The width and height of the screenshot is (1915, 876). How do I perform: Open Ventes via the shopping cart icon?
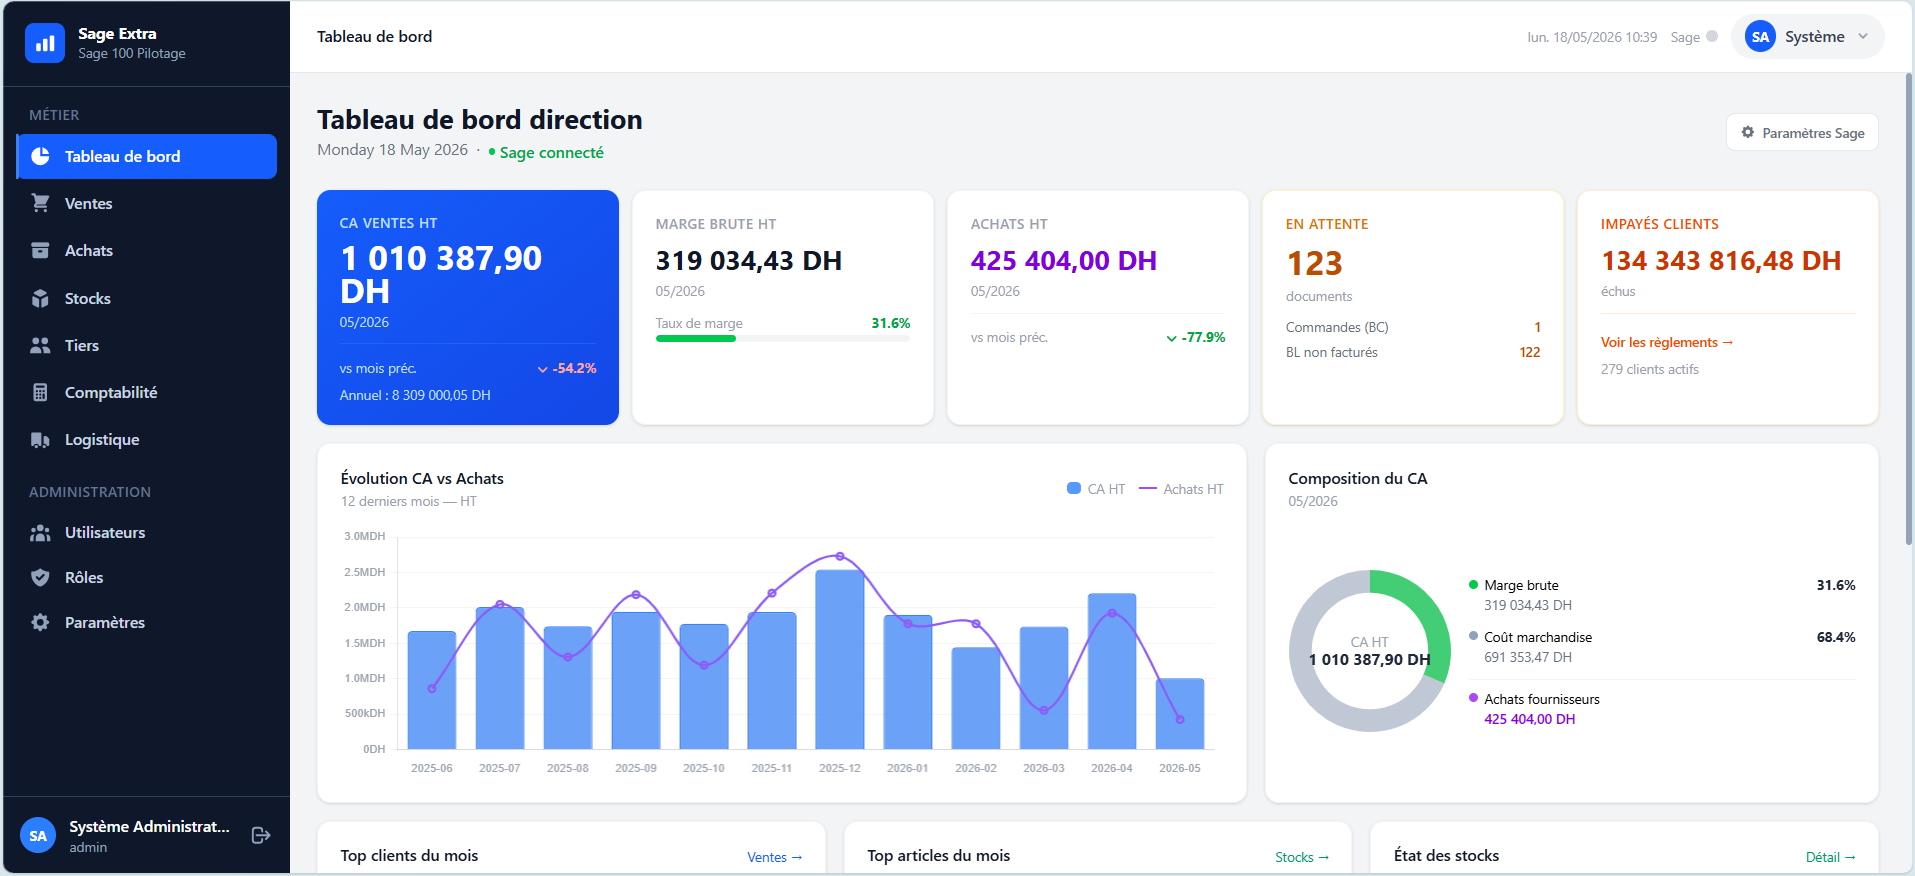pyautogui.click(x=40, y=203)
